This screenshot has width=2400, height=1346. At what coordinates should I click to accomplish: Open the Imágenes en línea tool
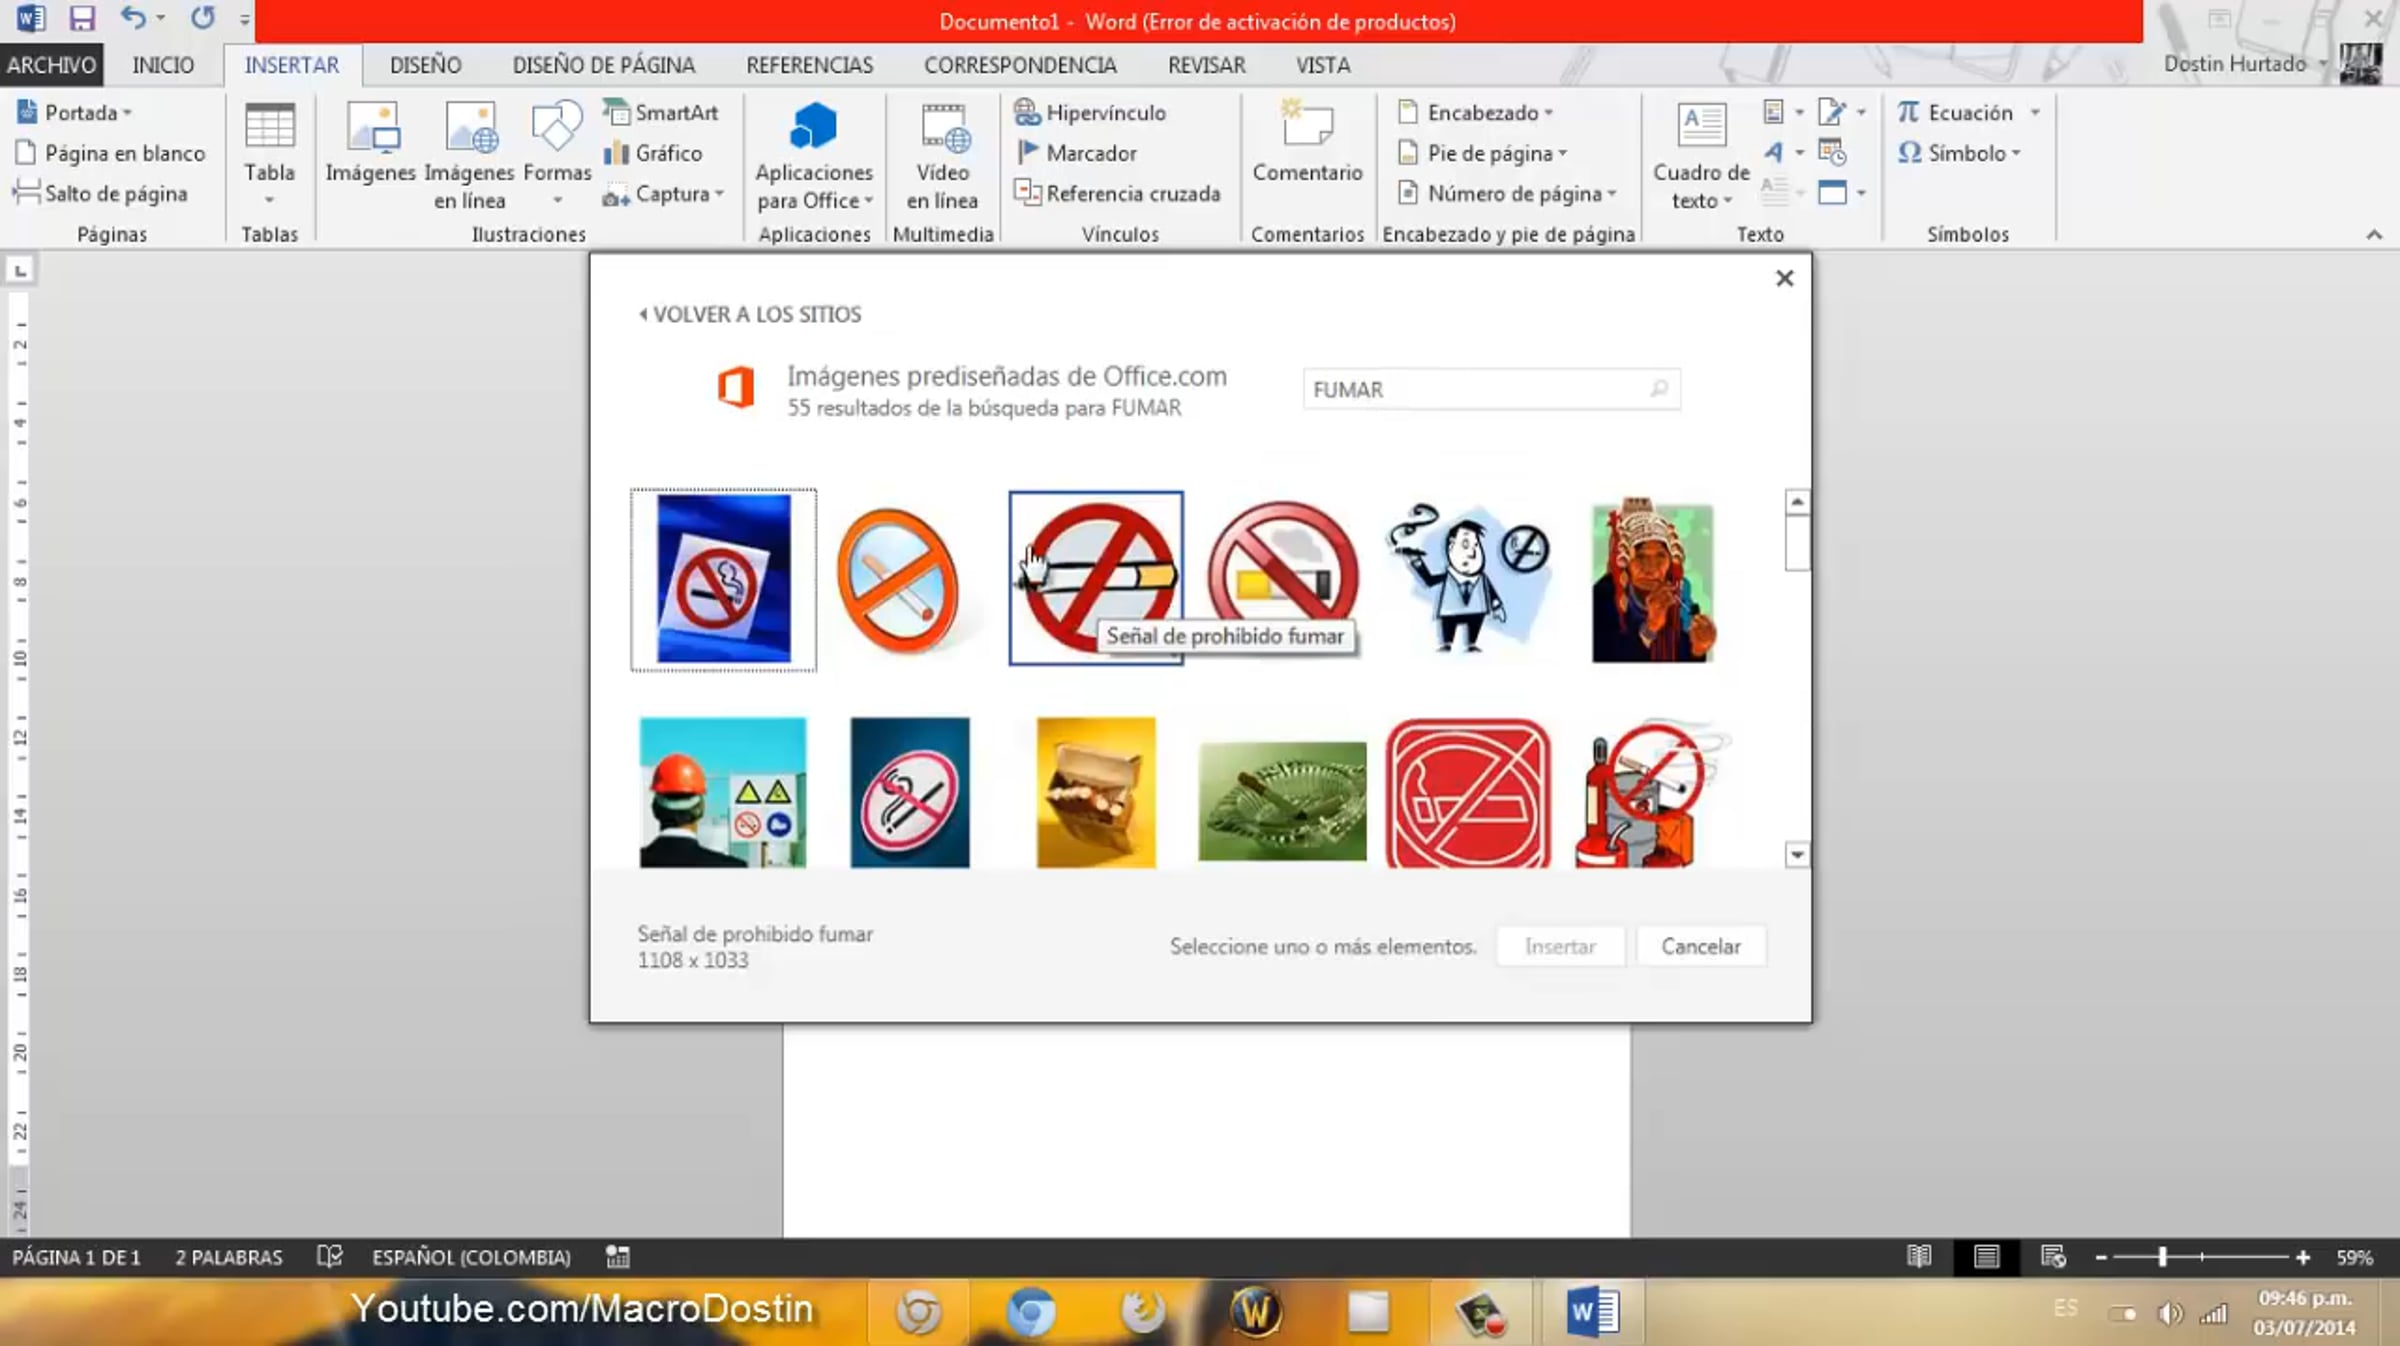click(x=469, y=156)
